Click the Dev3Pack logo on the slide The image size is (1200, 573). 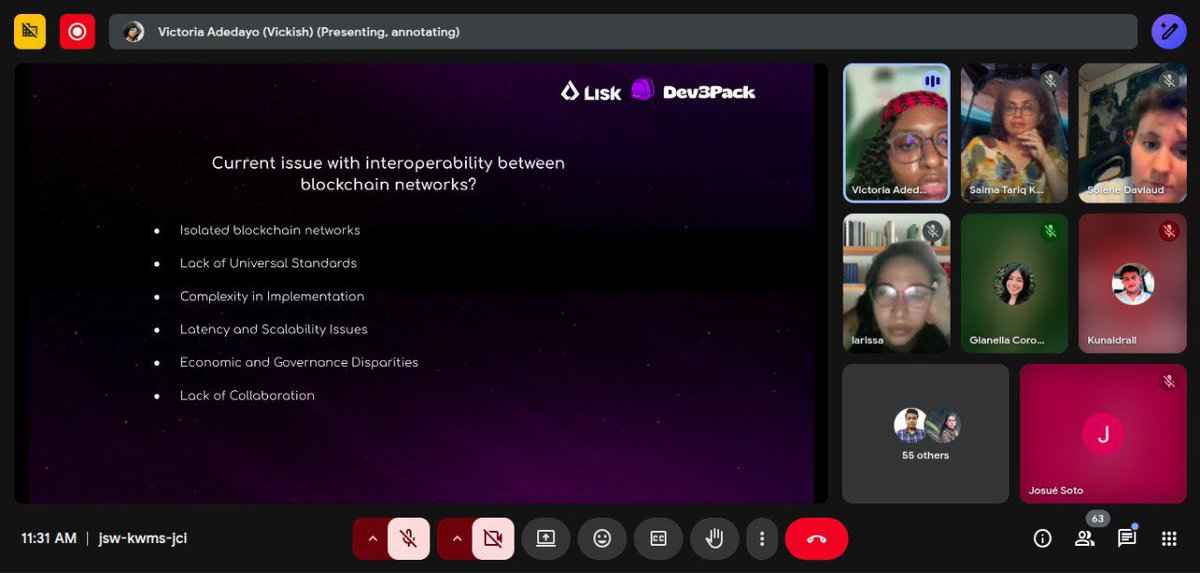[x=694, y=91]
